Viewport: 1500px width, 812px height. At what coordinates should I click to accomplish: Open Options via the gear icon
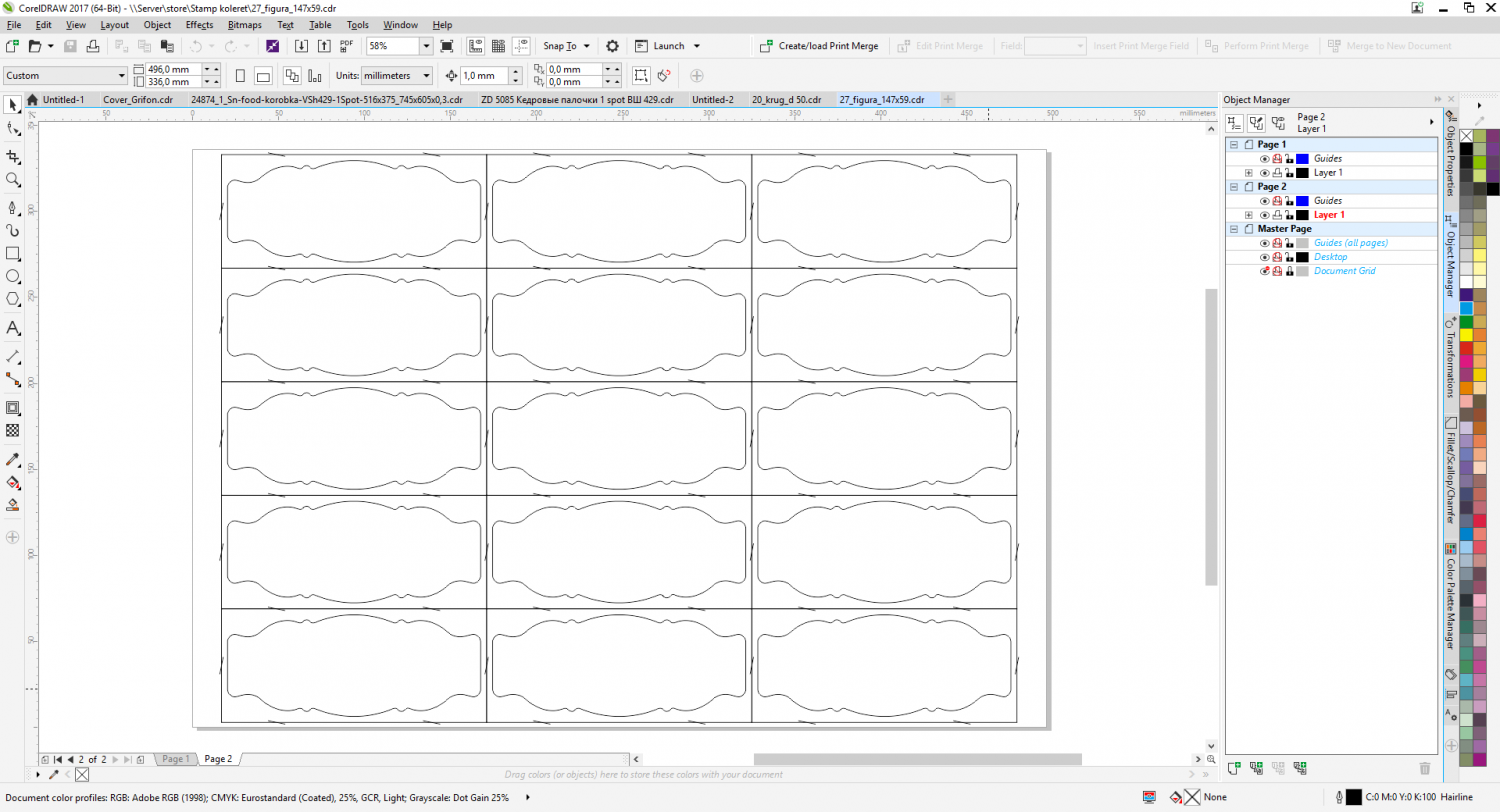[x=612, y=46]
